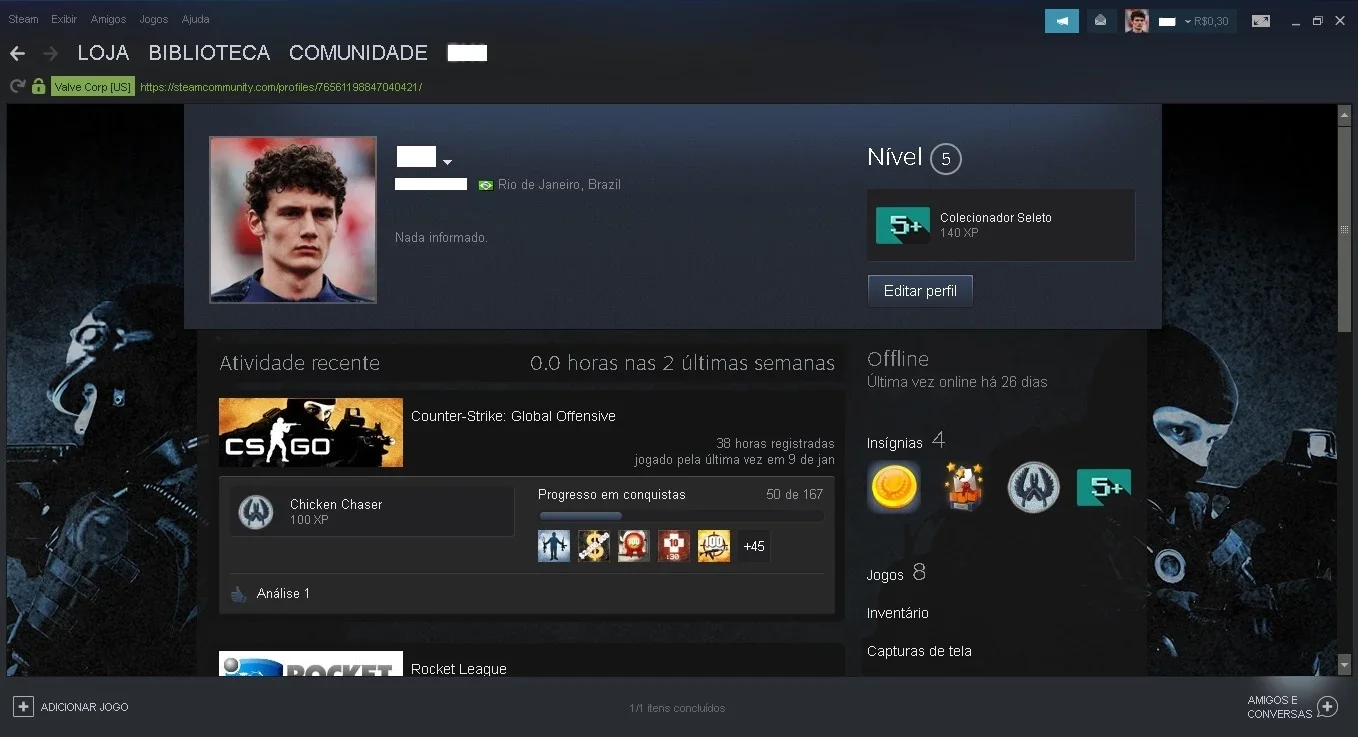The image size is (1358, 737).
Task: Click the Editar perfil button
Action: (x=920, y=291)
